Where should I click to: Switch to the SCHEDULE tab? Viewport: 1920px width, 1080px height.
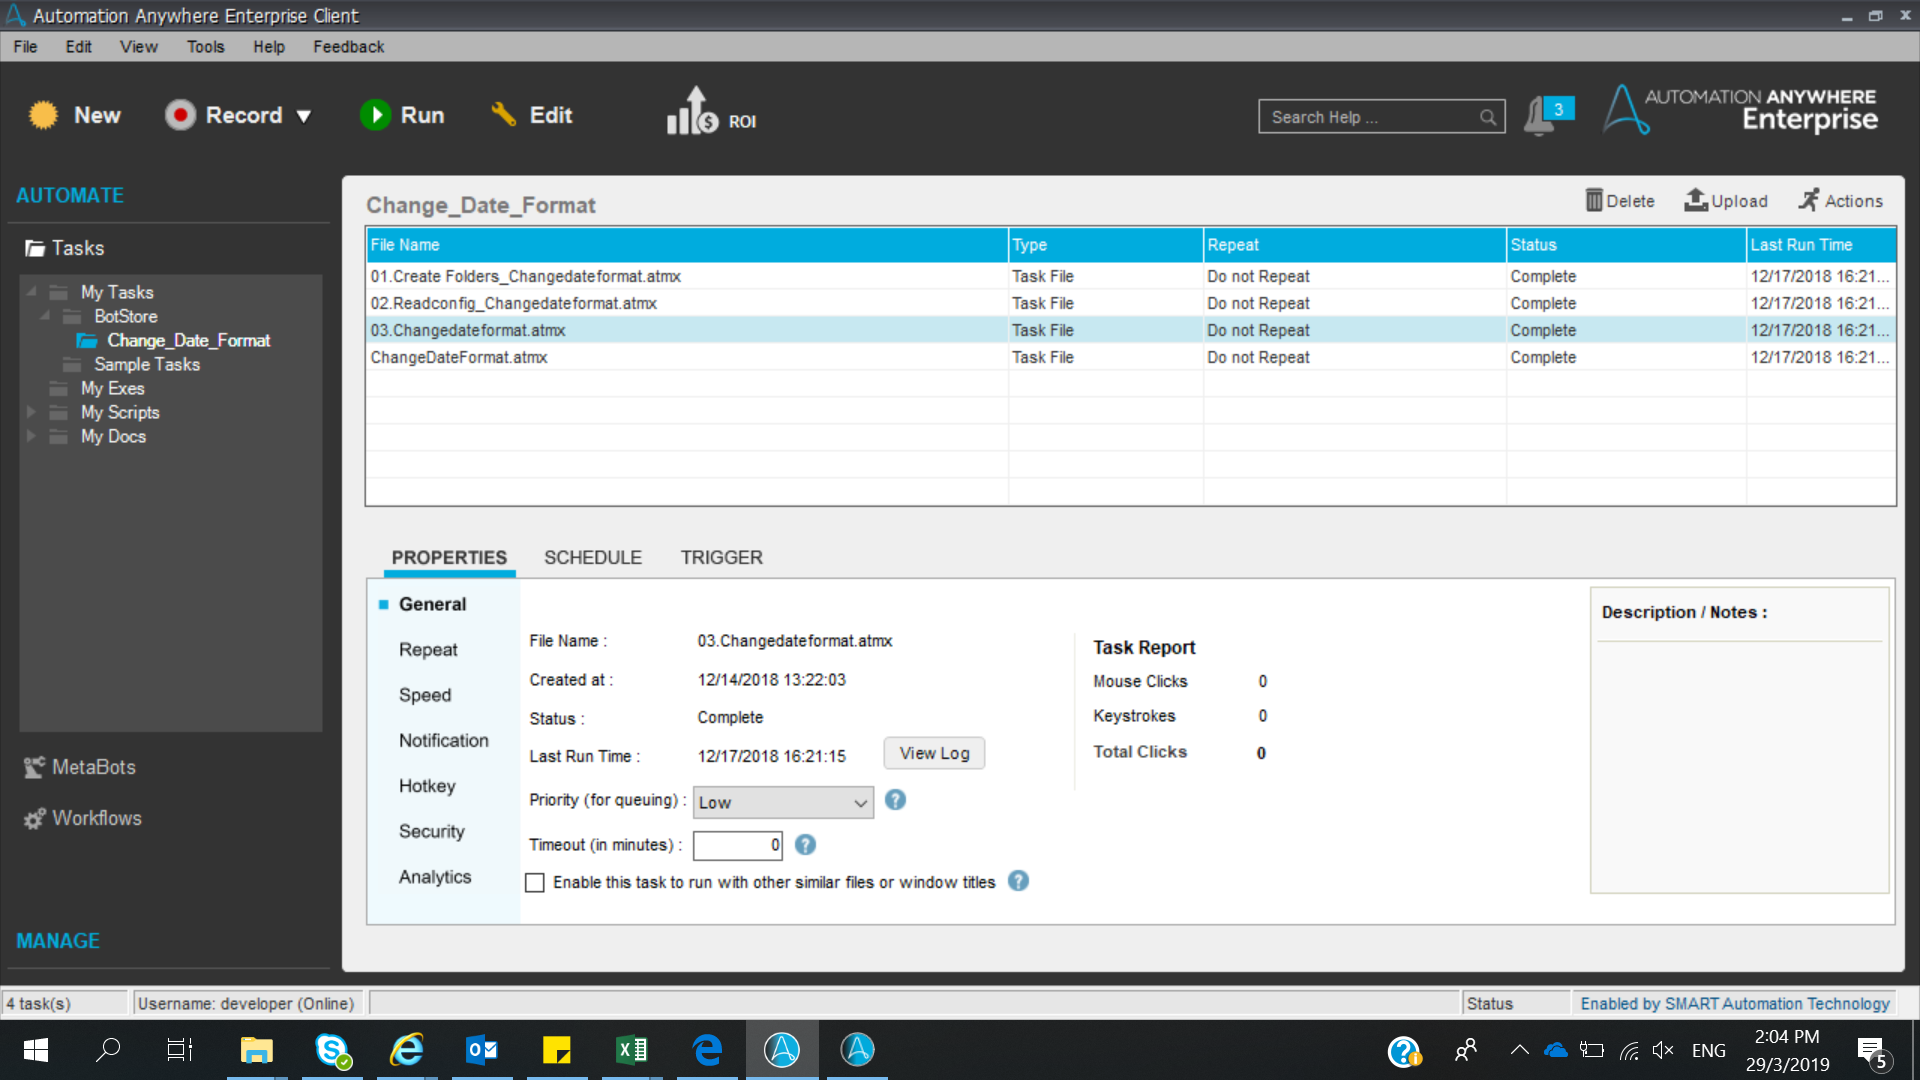click(592, 557)
